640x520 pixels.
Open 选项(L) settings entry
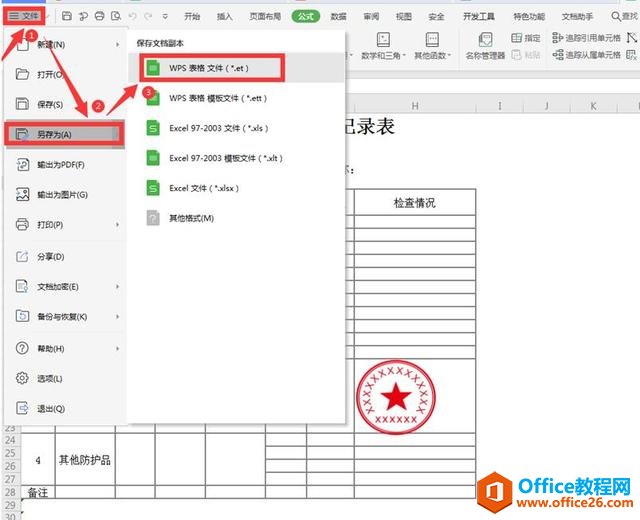tap(64, 378)
